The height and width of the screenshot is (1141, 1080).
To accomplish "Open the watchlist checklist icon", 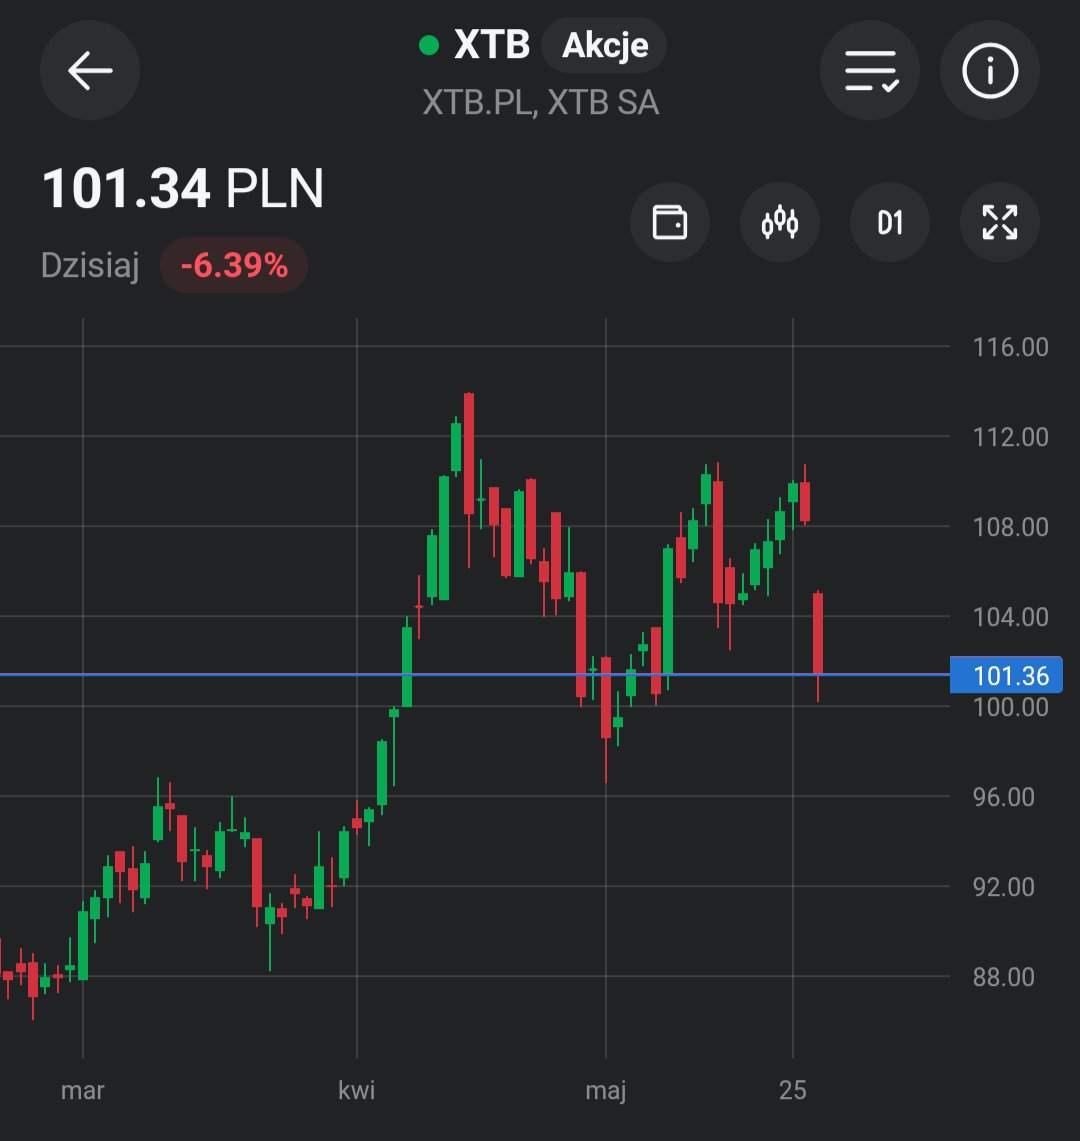I will tap(870, 71).
